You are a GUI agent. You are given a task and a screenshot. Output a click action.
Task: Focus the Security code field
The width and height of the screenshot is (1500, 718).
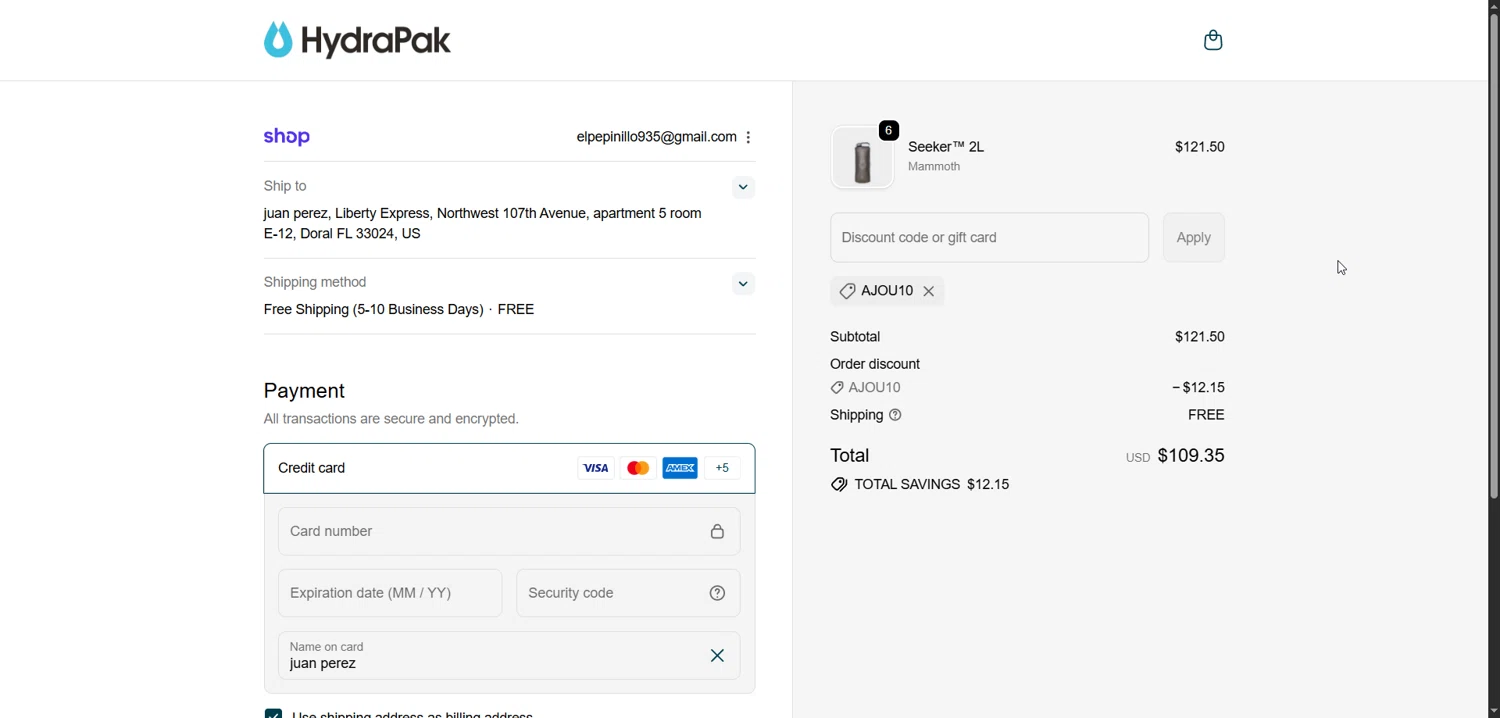pos(628,593)
